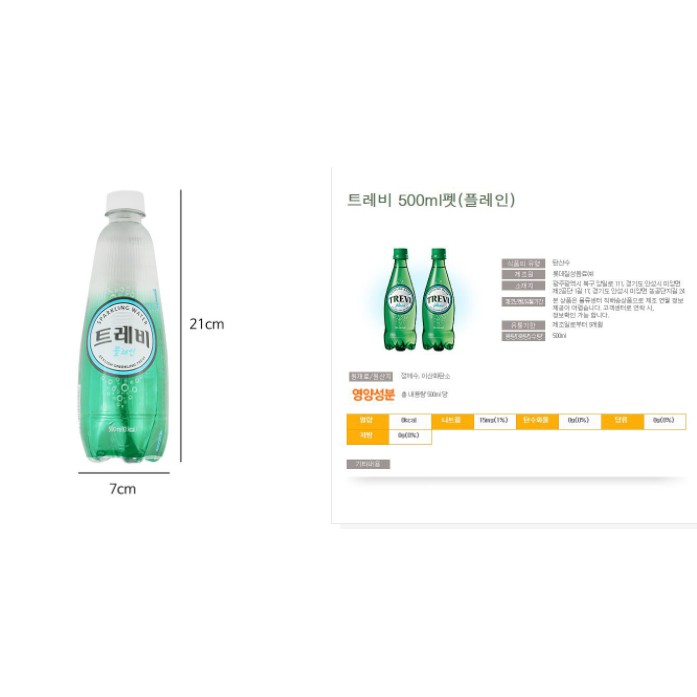Click the orange 영양성분 heading
697x697 pixels.
[373, 394]
